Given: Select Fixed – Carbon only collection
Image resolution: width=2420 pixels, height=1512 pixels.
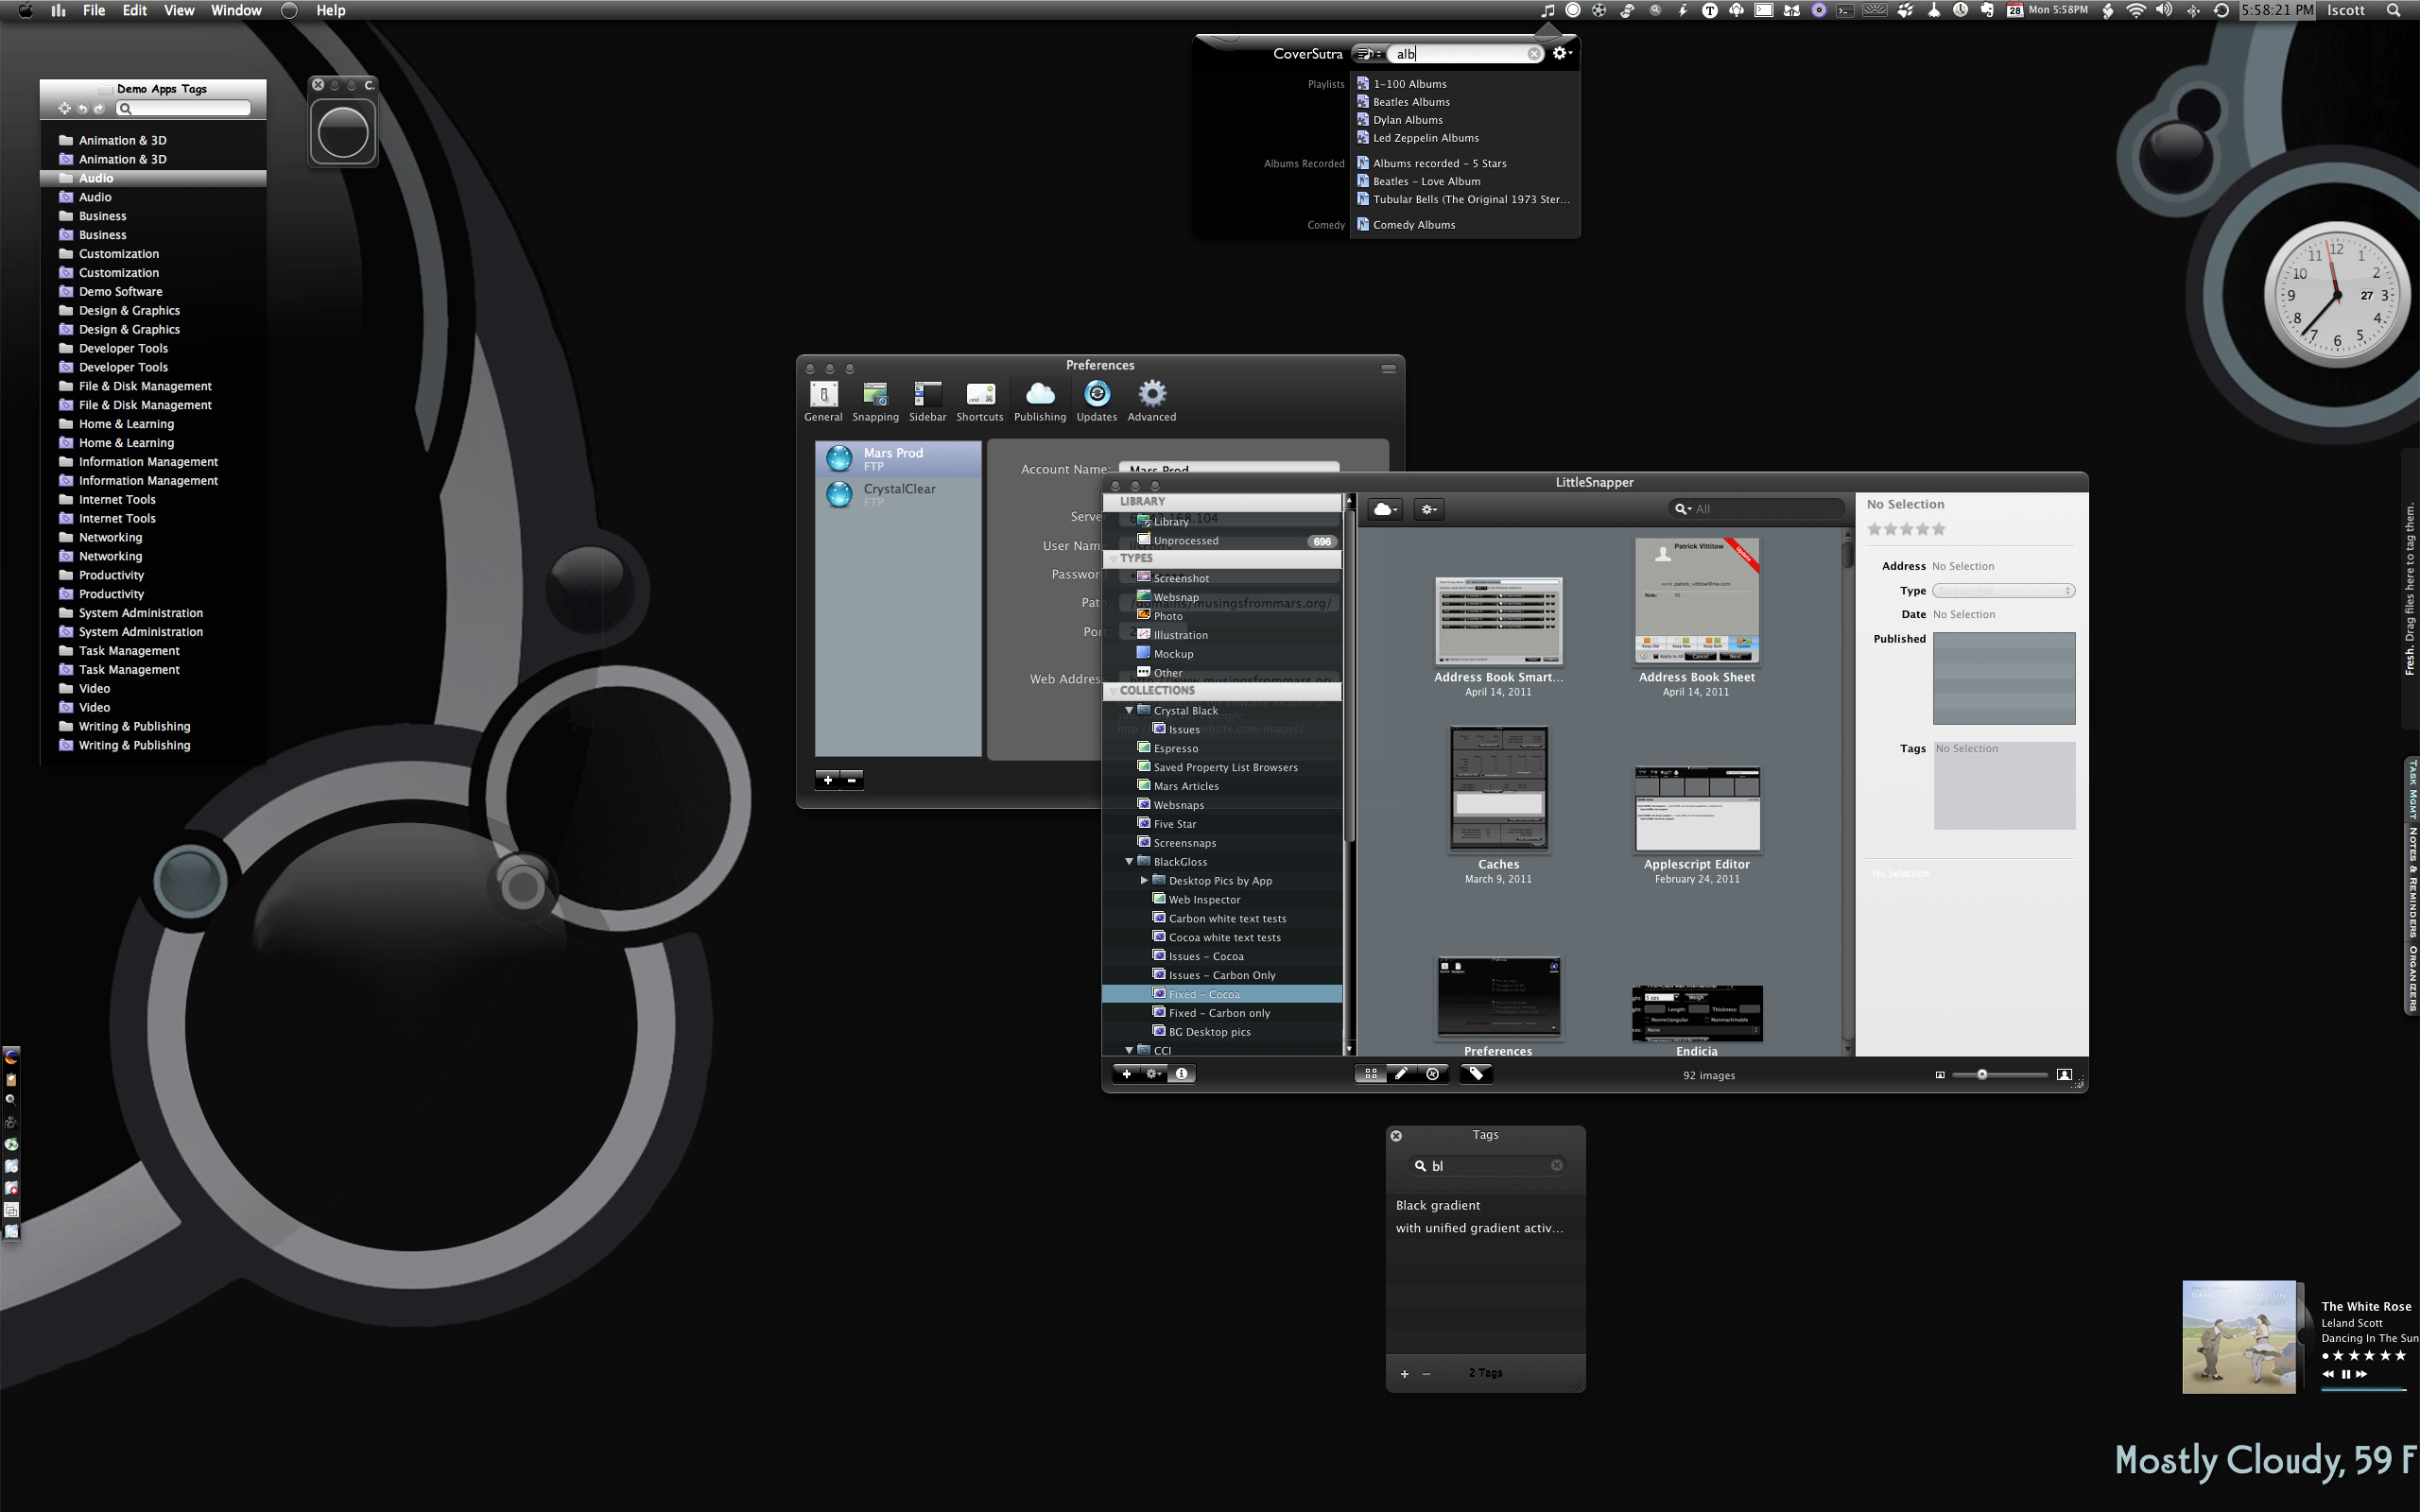Looking at the screenshot, I should 1222,1013.
